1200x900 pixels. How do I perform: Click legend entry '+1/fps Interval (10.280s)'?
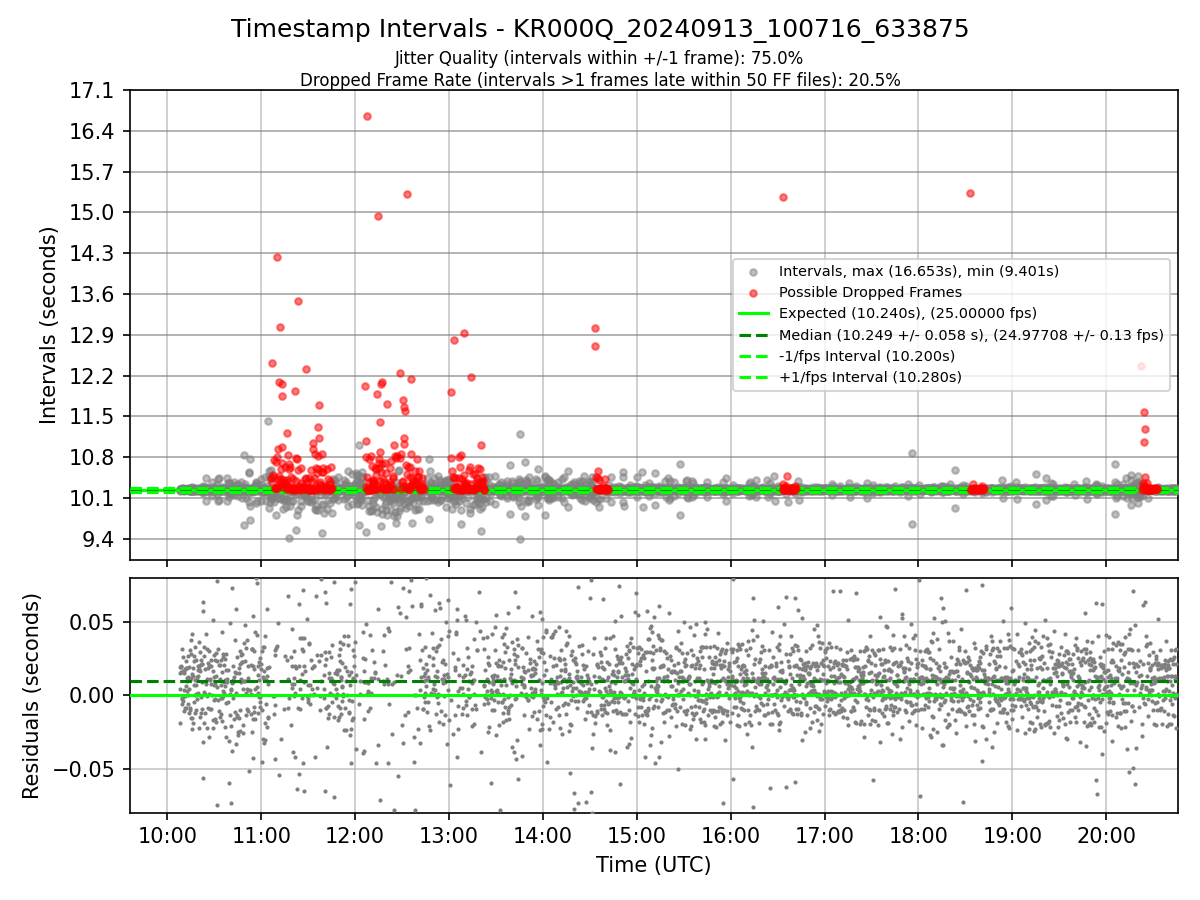pos(870,377)
